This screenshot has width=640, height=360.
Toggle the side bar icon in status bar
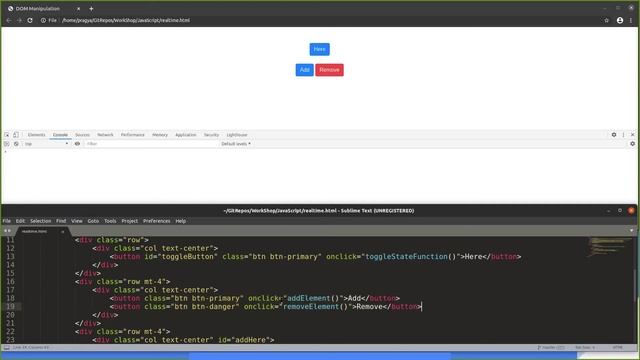pos(7,347)
